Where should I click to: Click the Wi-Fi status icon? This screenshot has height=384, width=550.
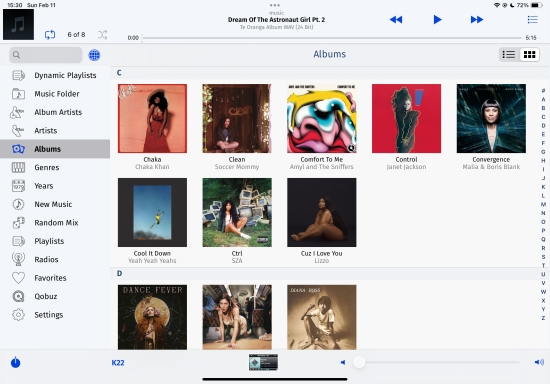tap(497, 5)
